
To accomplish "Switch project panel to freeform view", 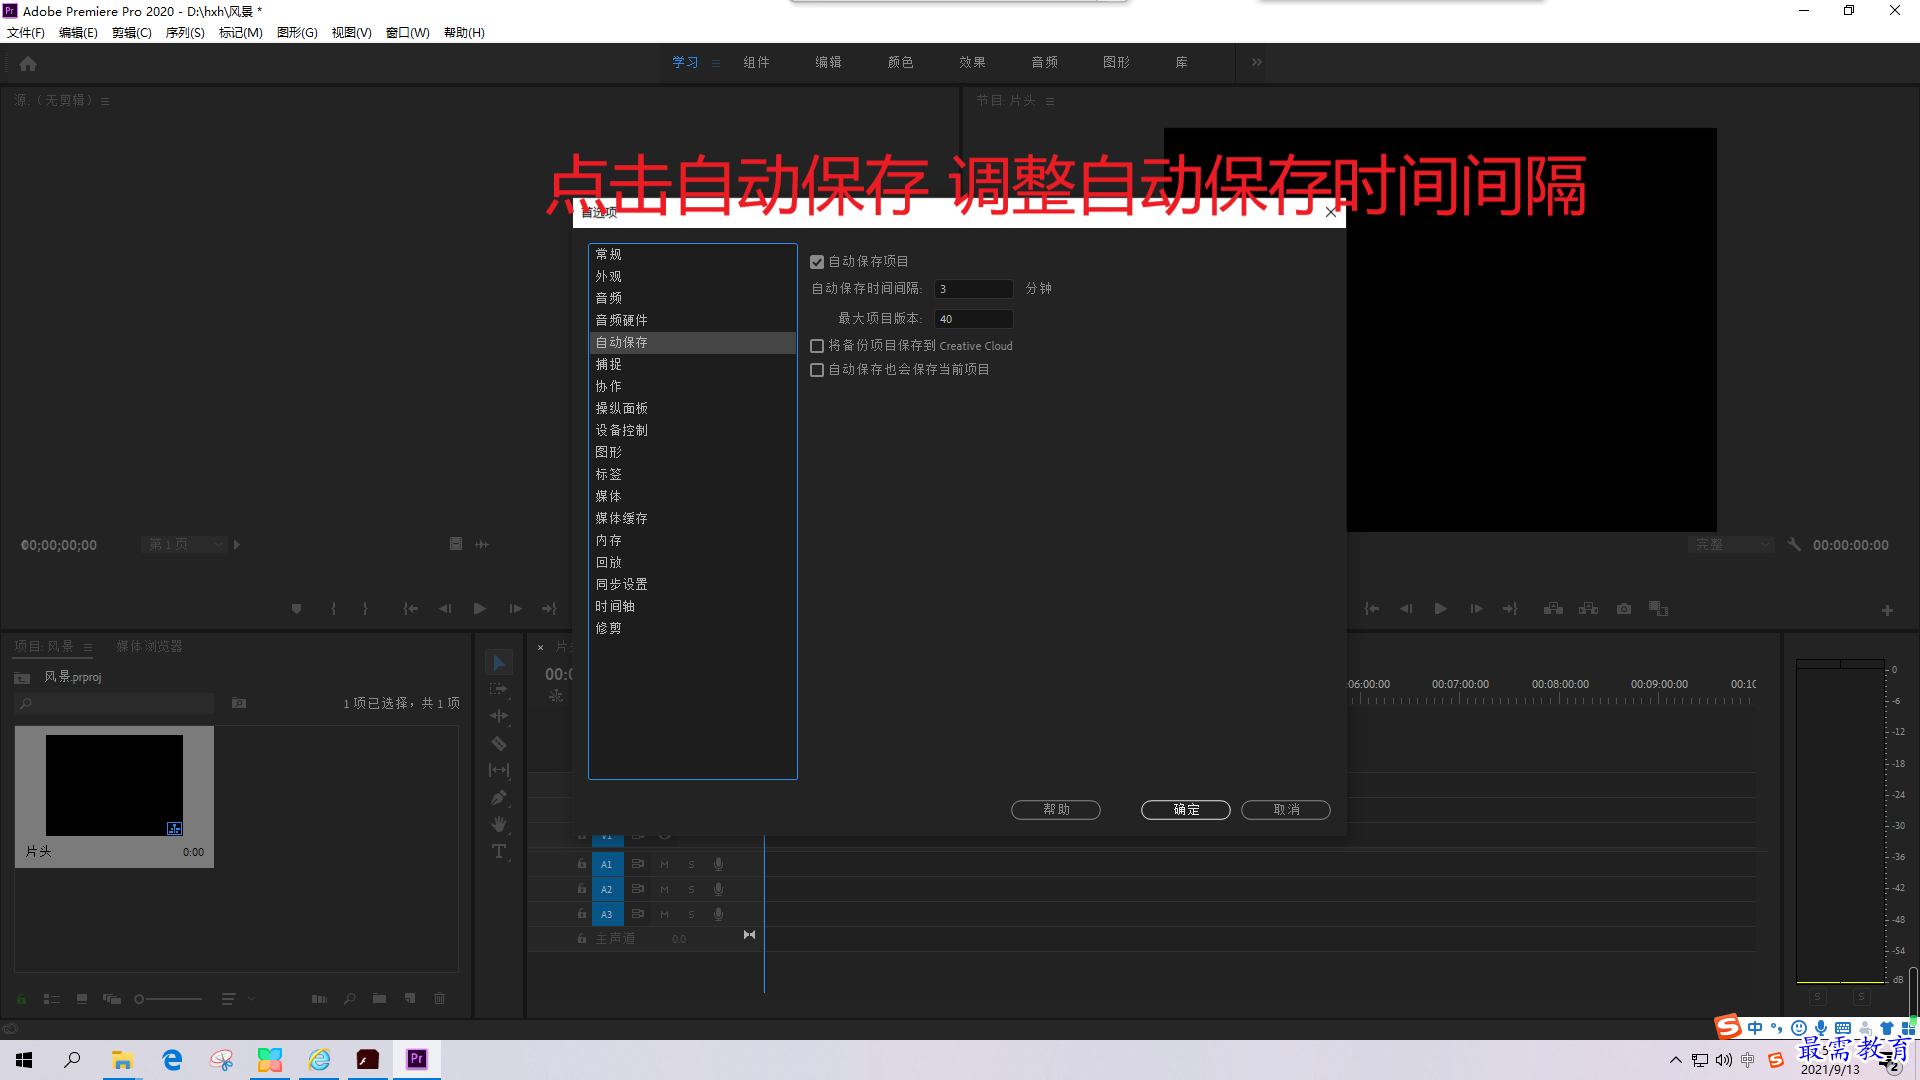I will pyautogui.click(x=112, y=999).
